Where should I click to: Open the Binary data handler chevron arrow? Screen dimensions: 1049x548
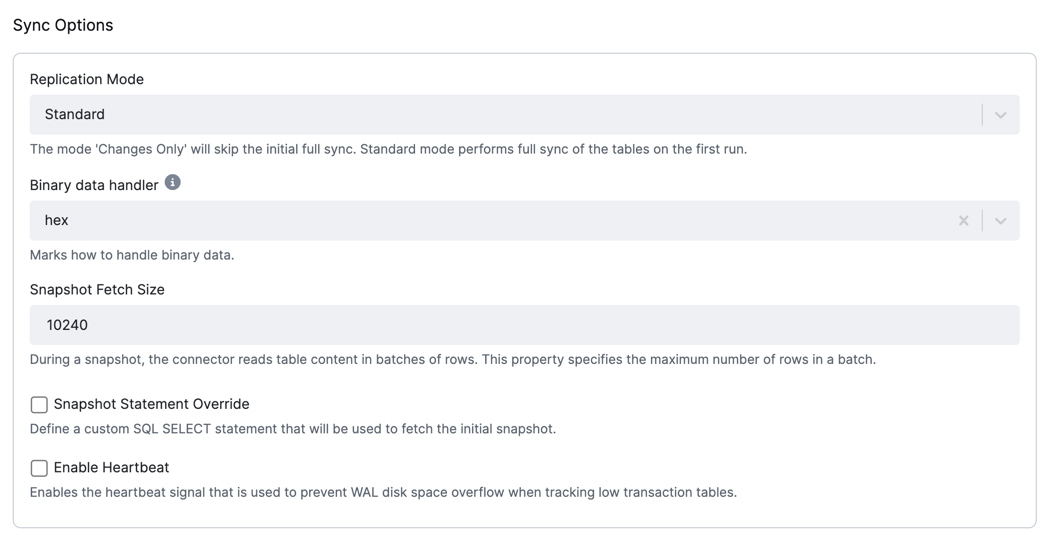(x=1000, y=221)
